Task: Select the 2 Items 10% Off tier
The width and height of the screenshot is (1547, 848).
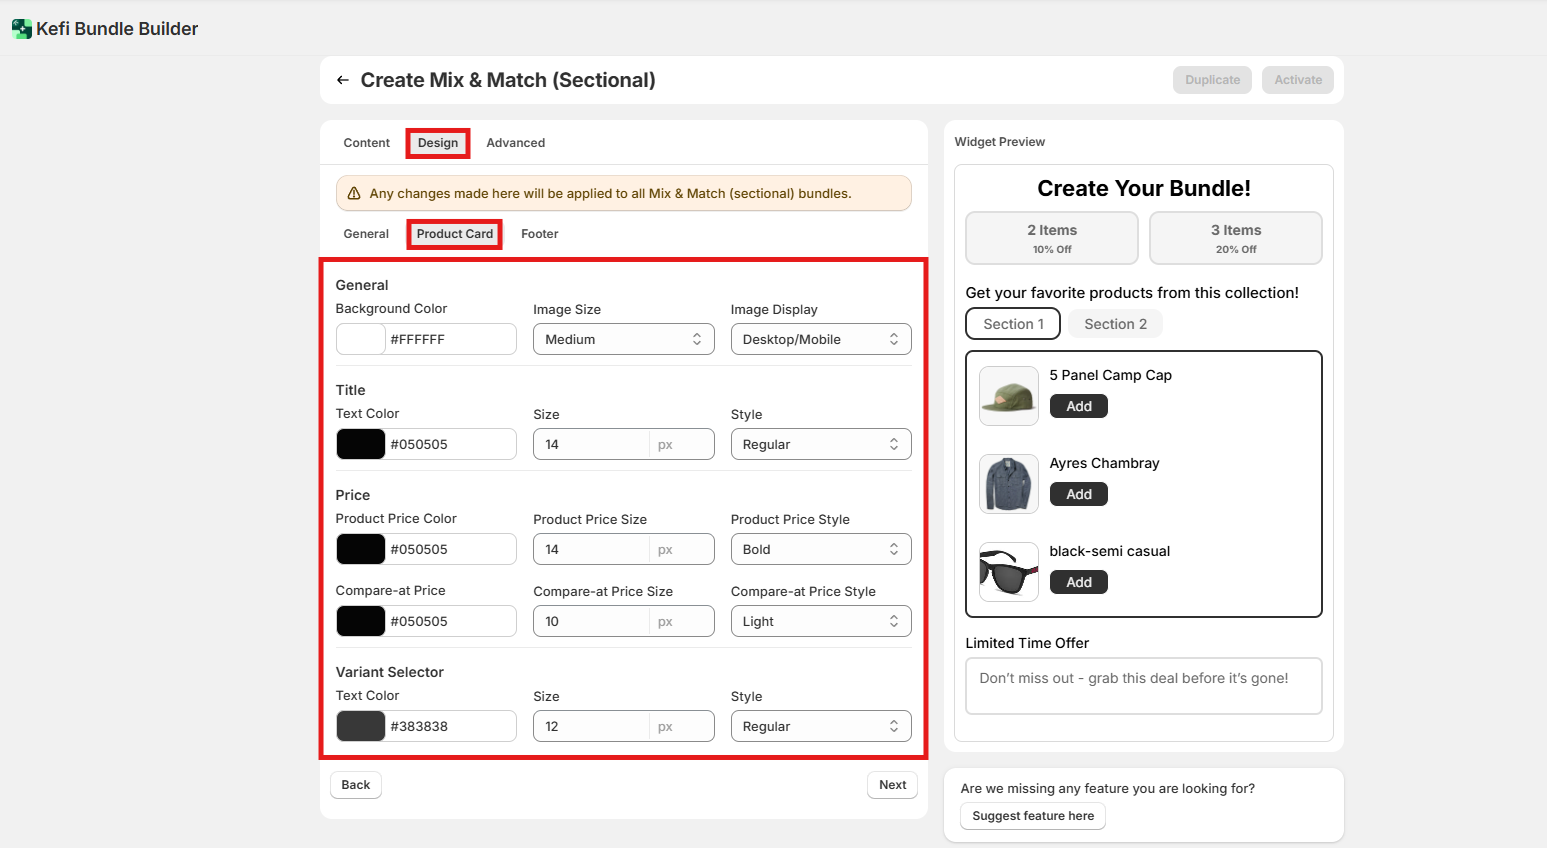Action: (1051, 238)
